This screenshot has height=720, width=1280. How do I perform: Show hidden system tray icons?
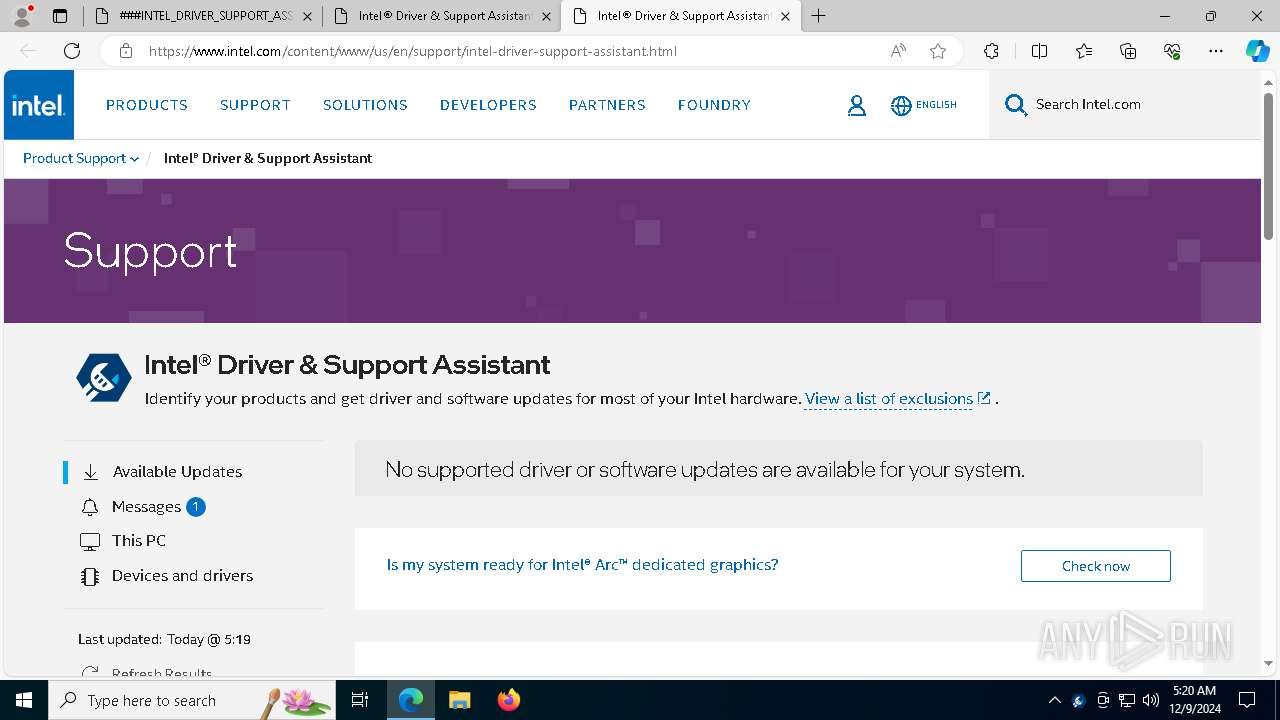(x=1054, y=700)
